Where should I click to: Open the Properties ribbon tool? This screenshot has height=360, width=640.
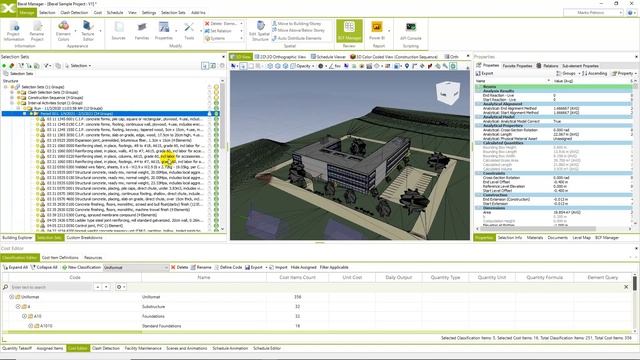coord(164,31)
